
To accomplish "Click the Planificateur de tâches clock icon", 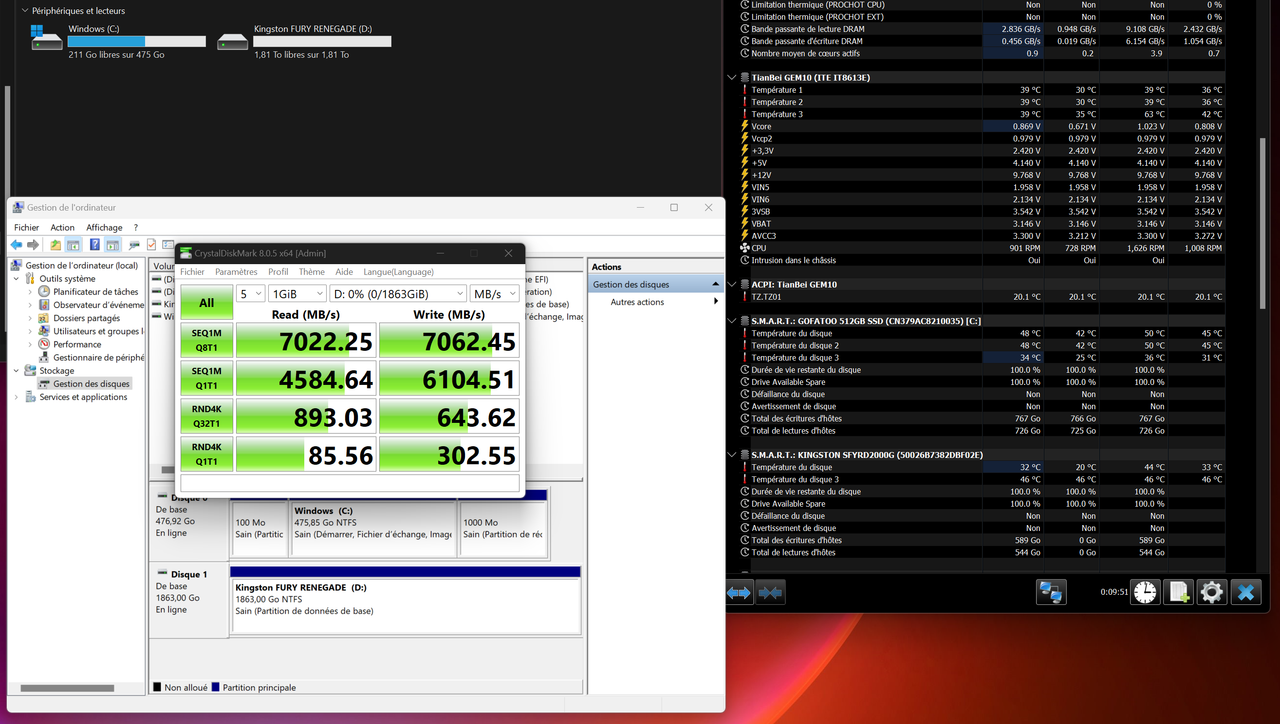I will click(44, 292).
